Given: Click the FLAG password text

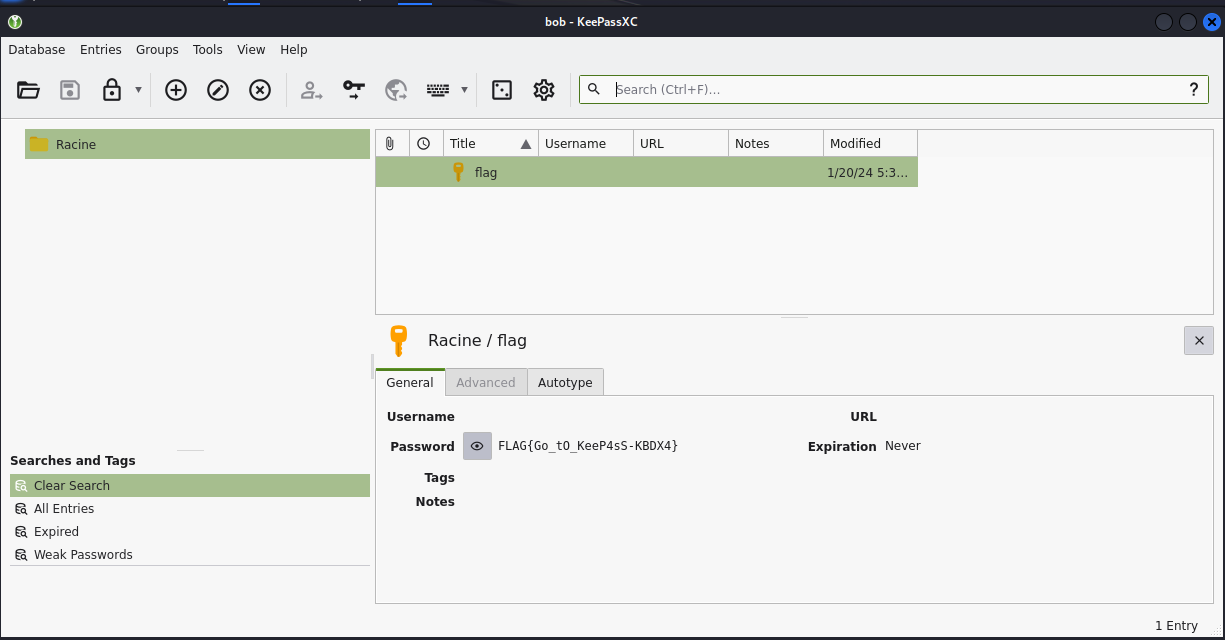Looking at the screenshot, I should [588, 445].
